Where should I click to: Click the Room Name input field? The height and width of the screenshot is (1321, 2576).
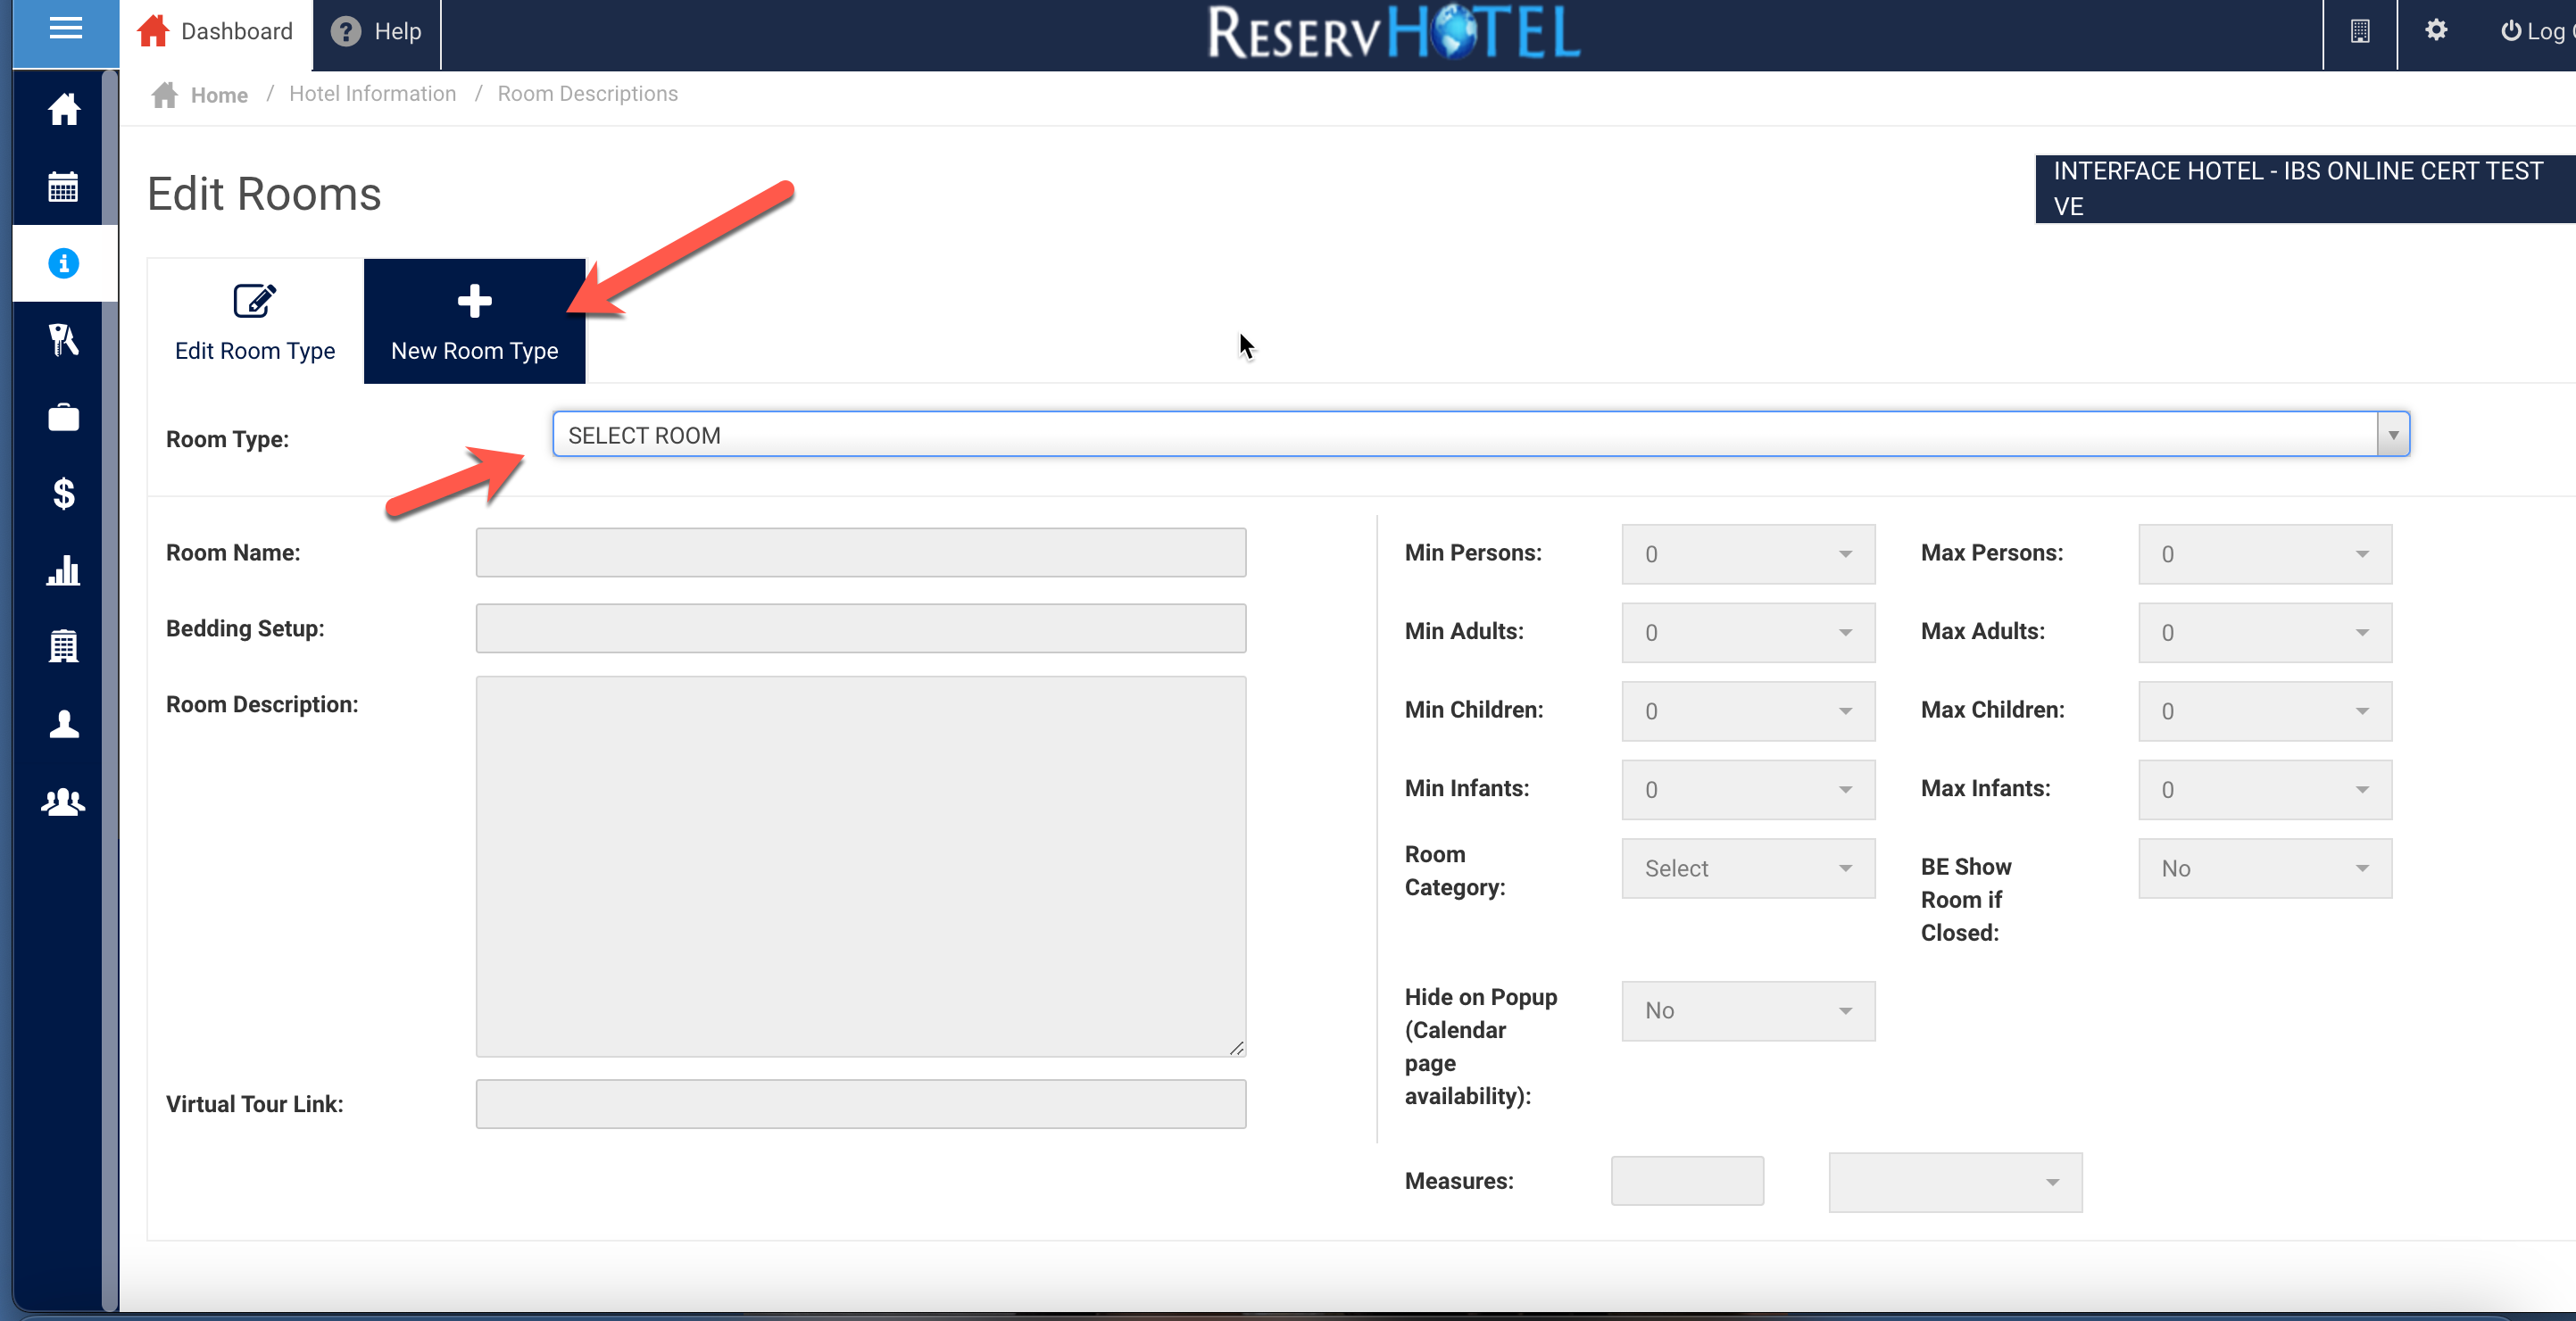coord(860,553)
